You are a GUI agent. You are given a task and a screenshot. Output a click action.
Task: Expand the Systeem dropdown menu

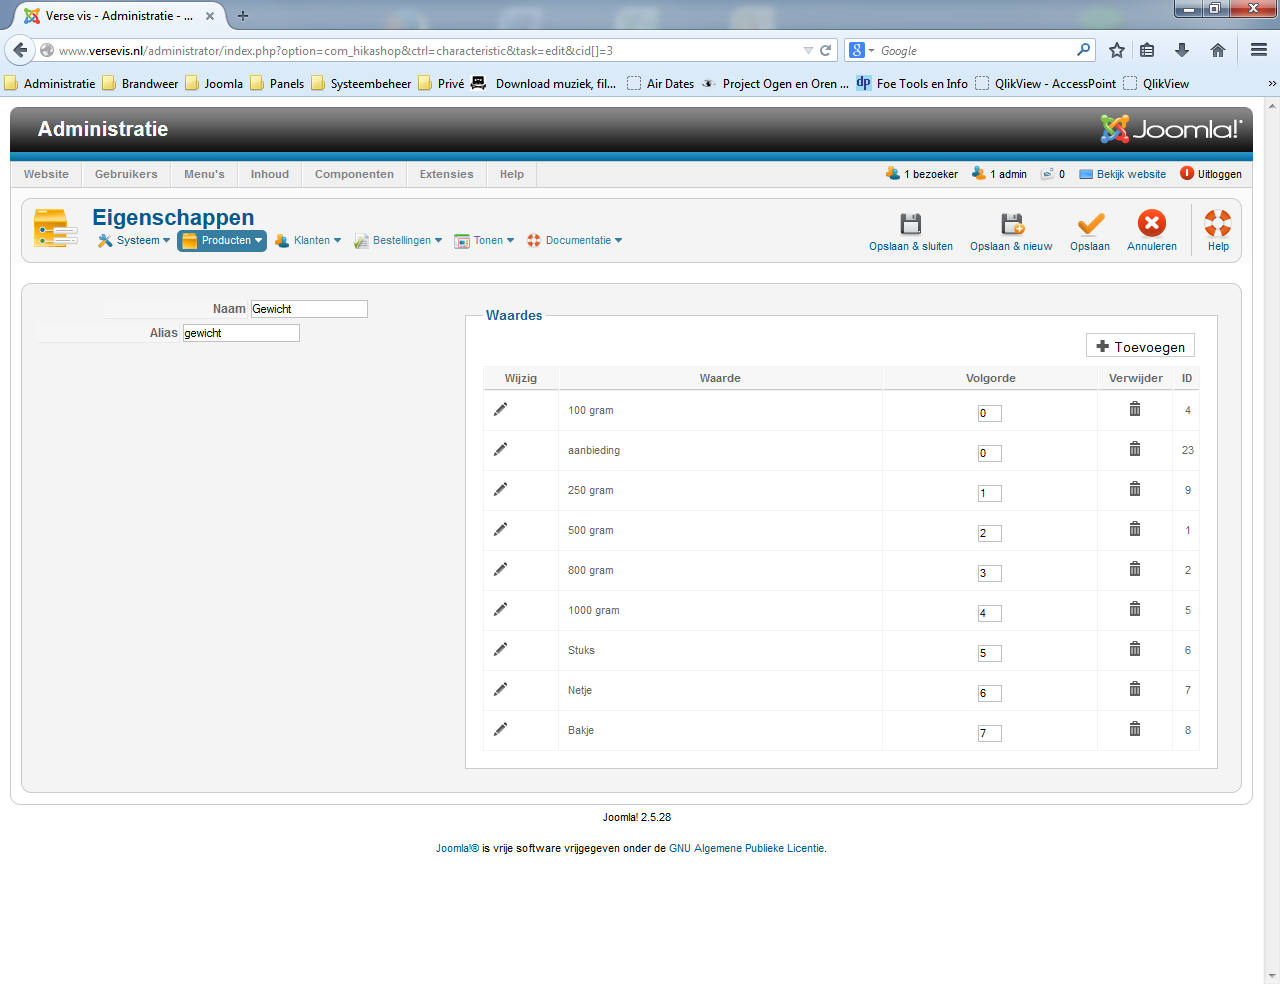pyautogui.click(x=134, y=241)
